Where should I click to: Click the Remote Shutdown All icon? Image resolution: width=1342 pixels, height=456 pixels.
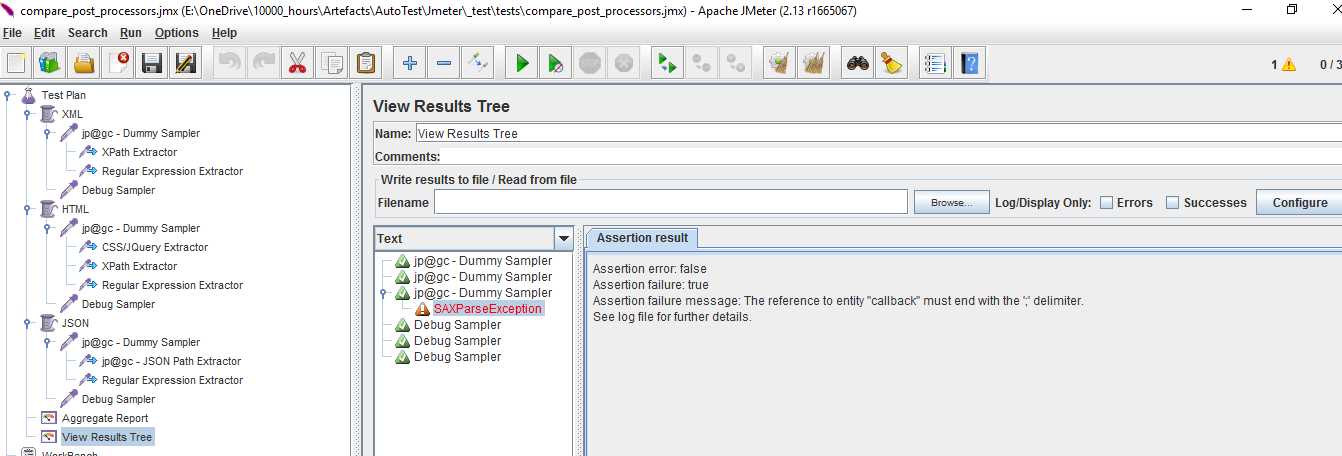click(x=737, y=63)
